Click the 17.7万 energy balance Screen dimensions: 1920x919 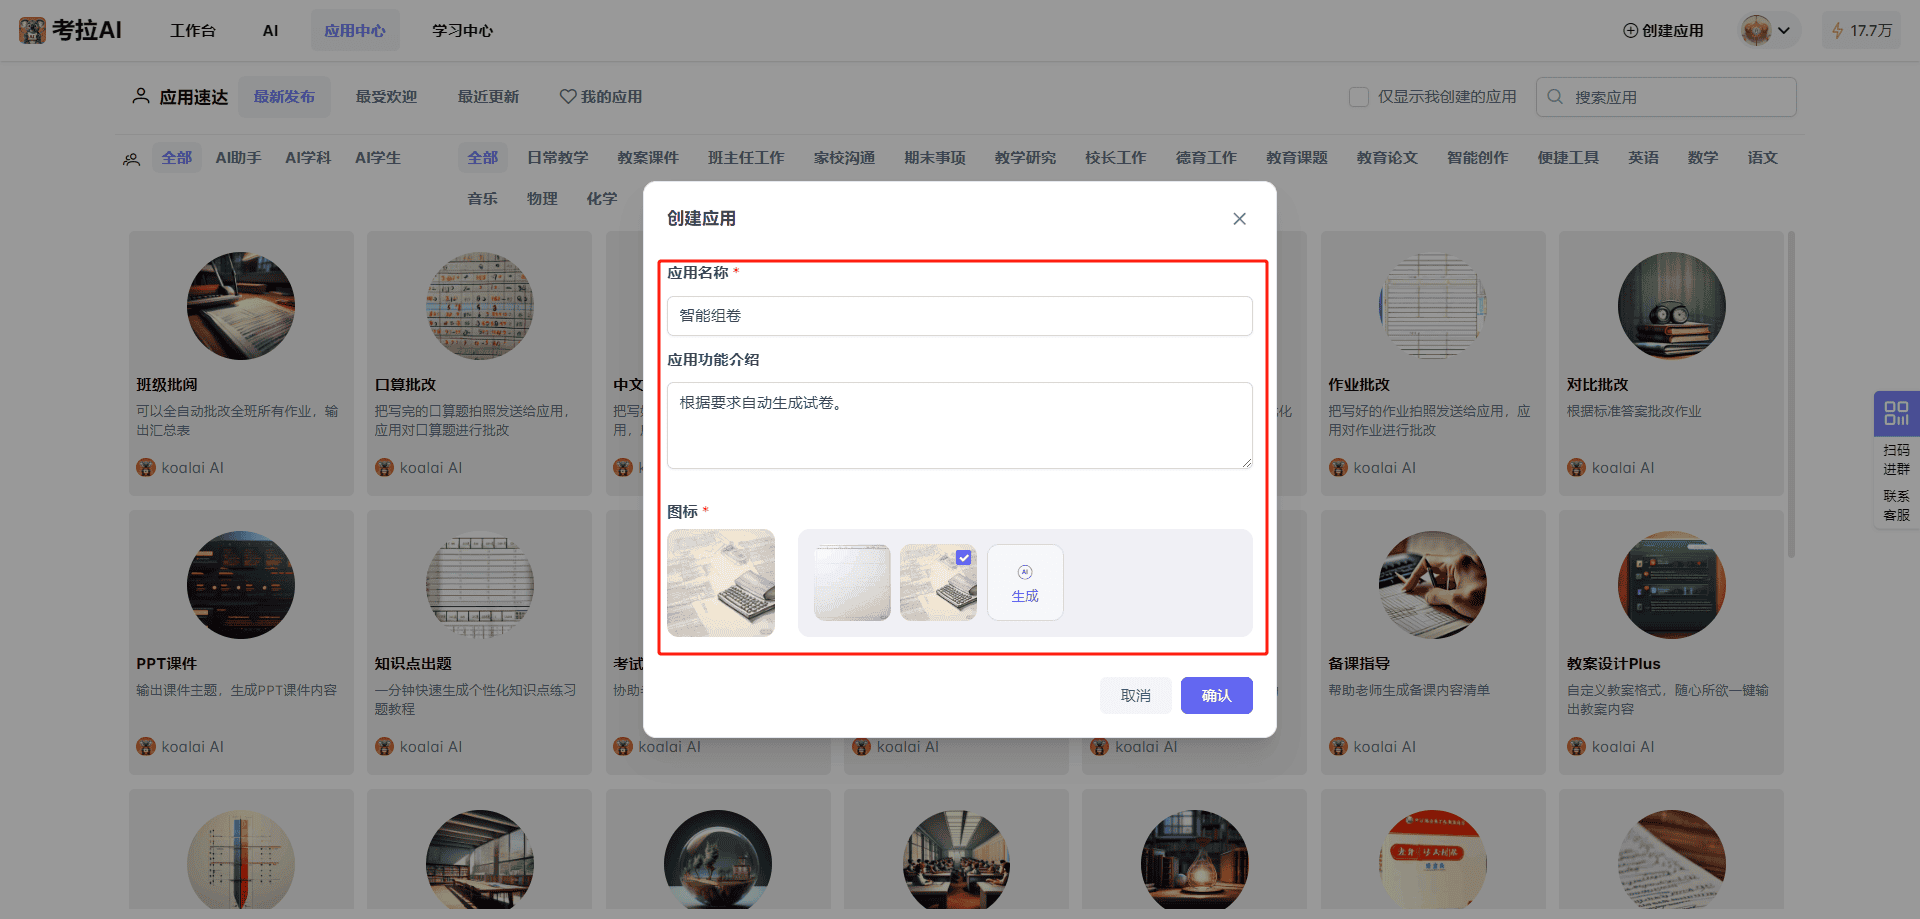click(x=1862, y=31)
